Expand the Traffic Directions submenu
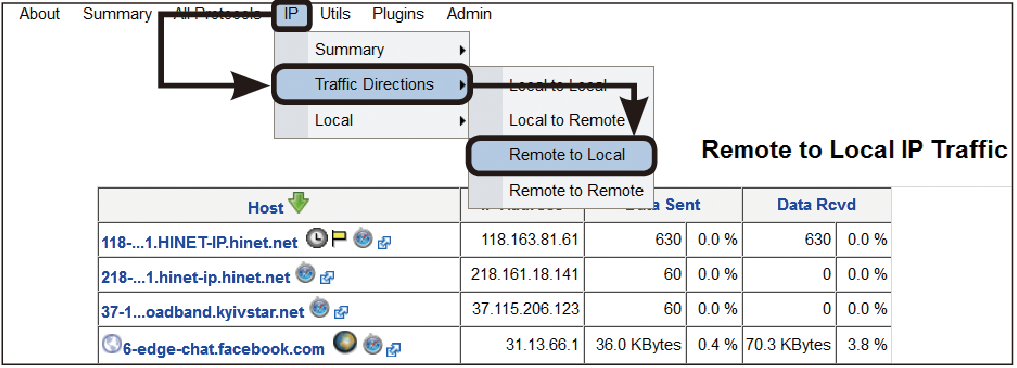The image size is (1017, 368). pyautogui.click(x=372, y=84)
